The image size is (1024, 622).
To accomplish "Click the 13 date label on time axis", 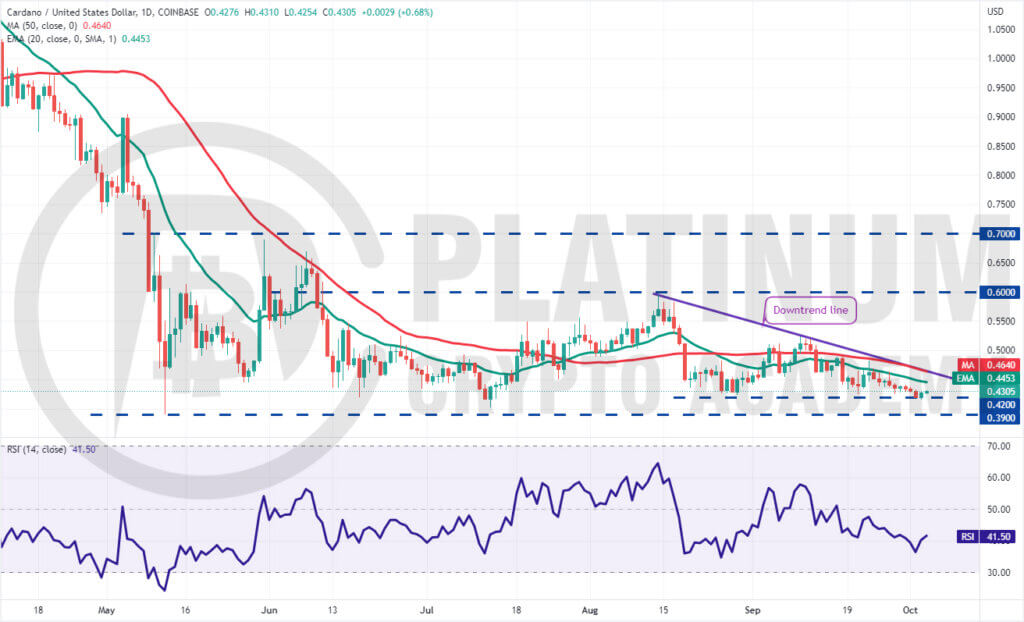I will (x=332, y=610).
